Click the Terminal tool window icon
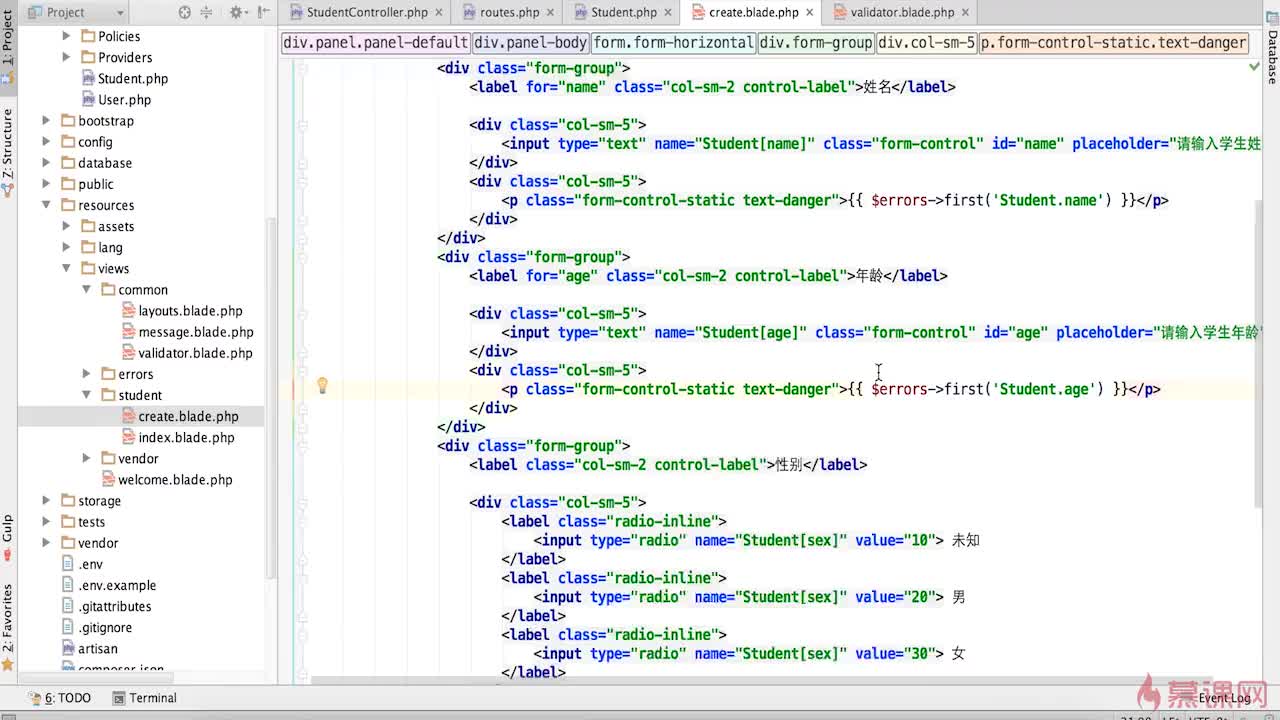The height and width of the screenshot is (720, 1280). pyautogui.click(x=118, y=698)
